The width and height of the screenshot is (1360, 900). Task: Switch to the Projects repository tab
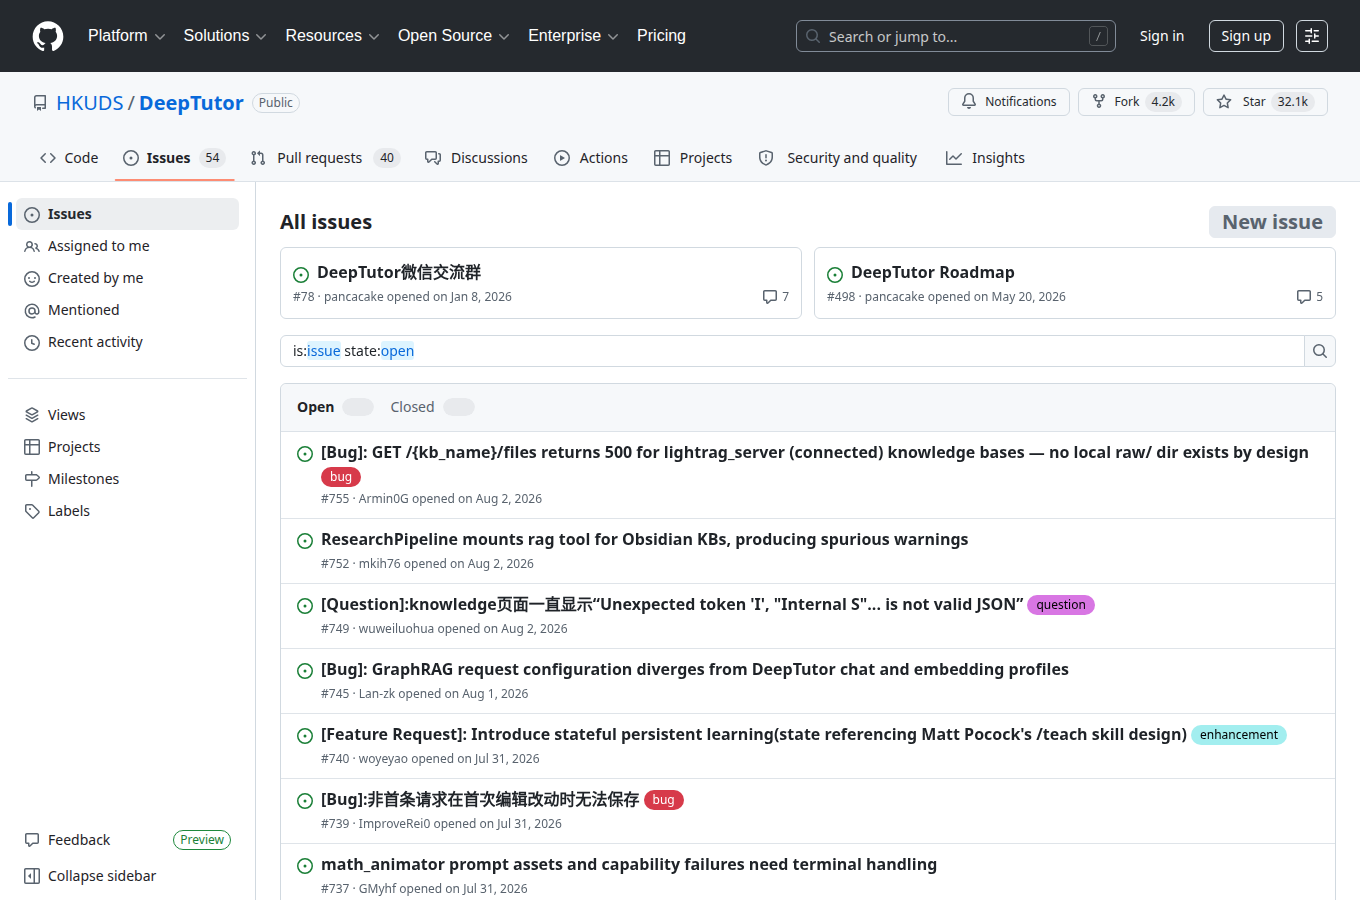693,158
